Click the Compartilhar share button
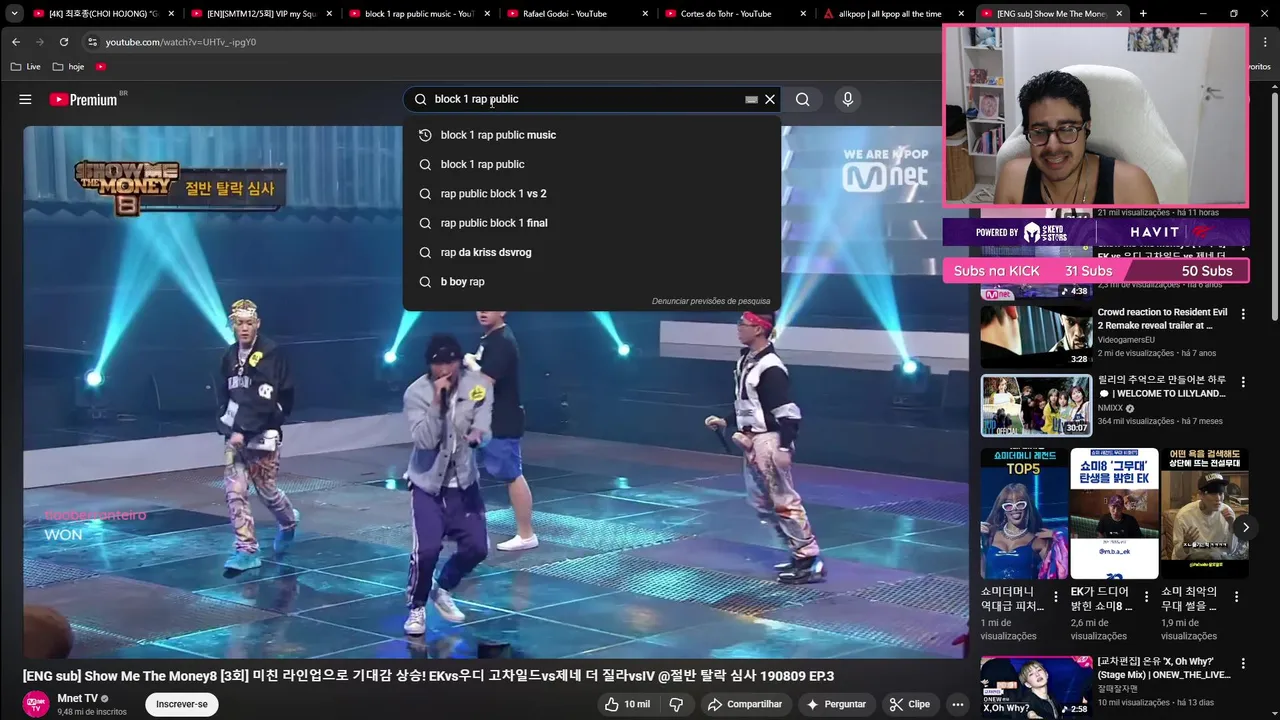The image size is (1280, 720). point(745,704)
